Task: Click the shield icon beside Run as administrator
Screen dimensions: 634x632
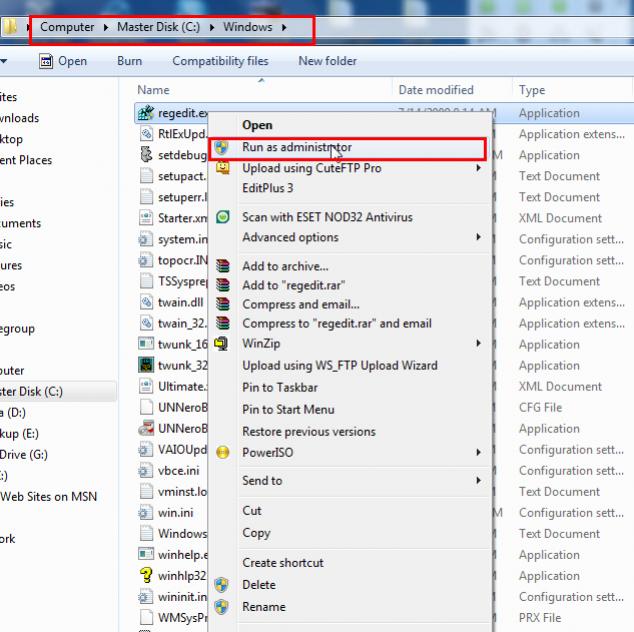Action: [x=222, y=148]
